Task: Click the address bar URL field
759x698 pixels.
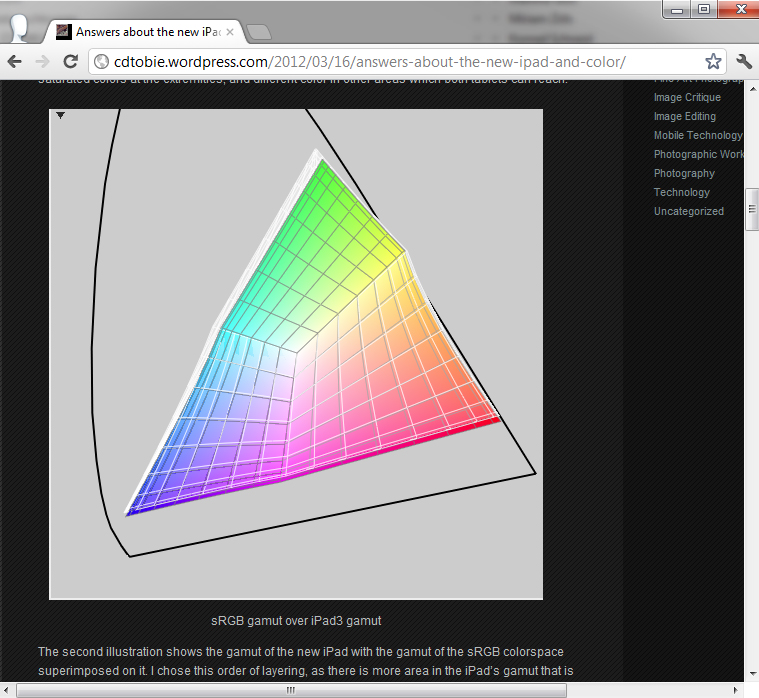Action: click(x=407, y=61)
